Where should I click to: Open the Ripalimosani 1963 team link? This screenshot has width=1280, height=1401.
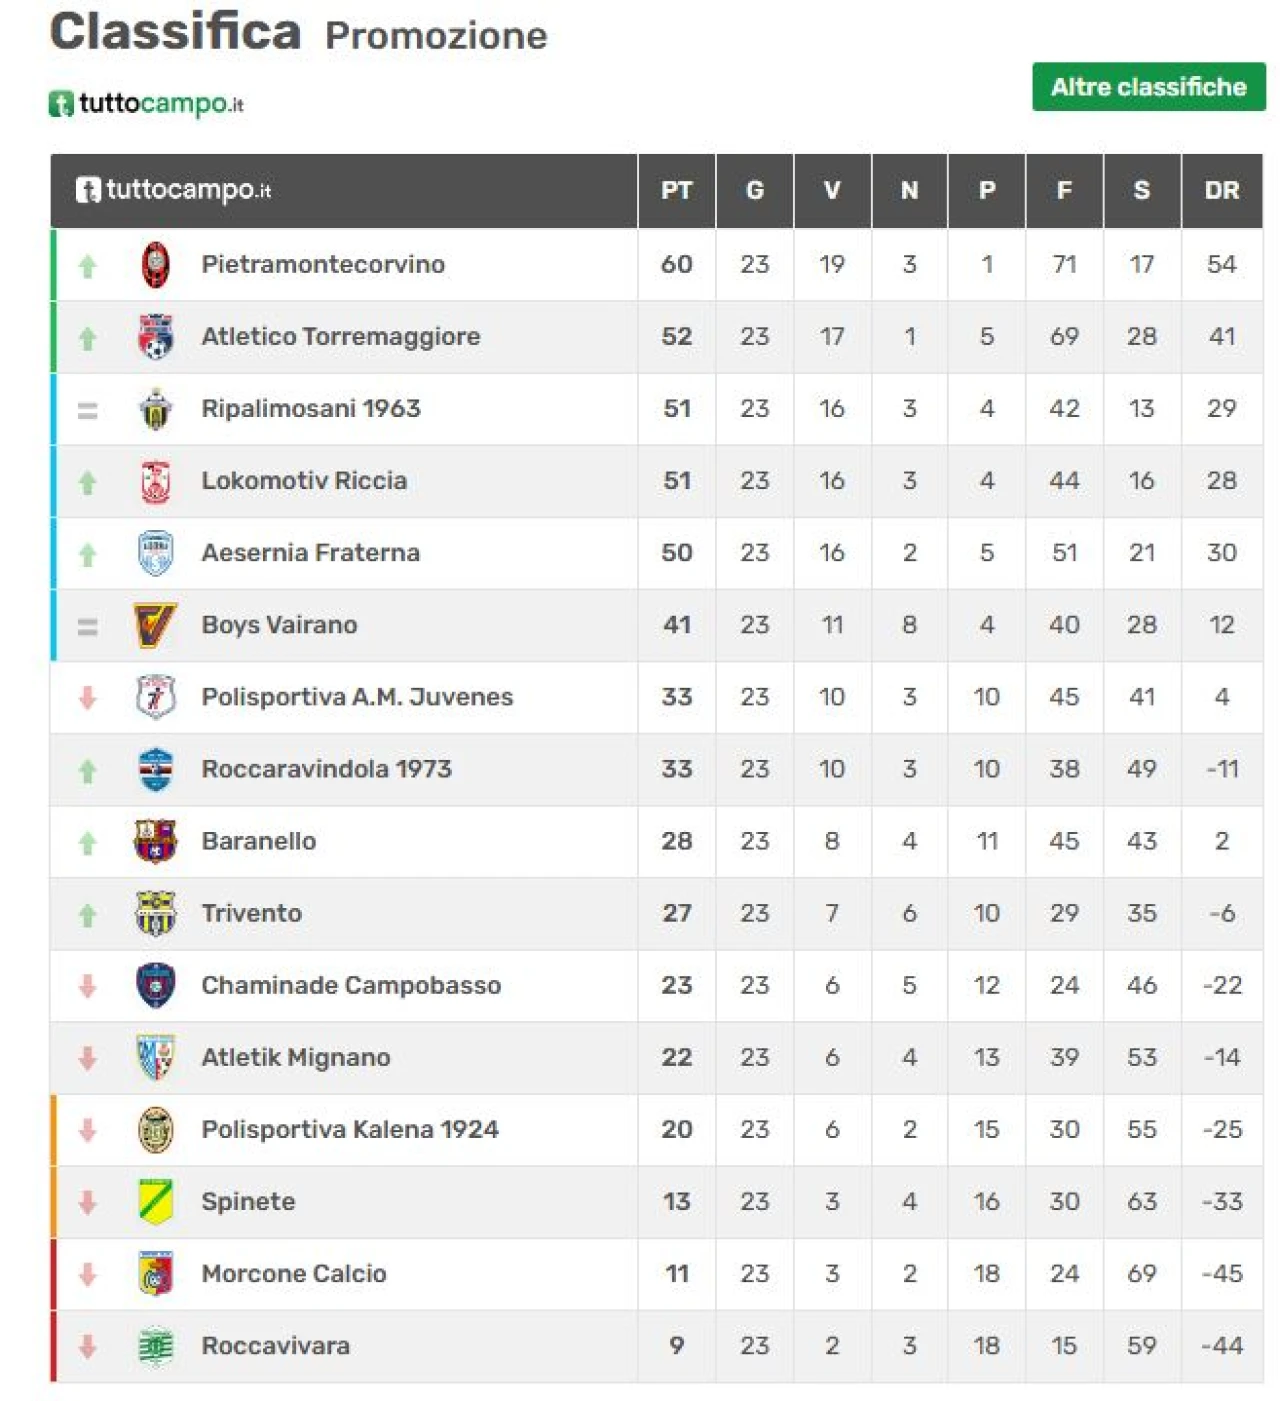(310, 409)
